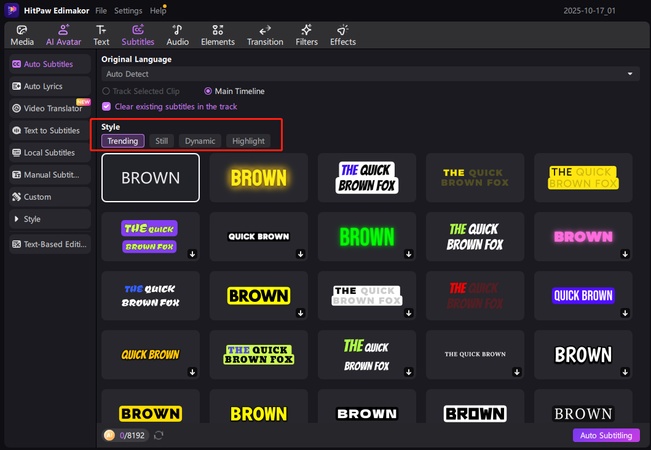Choose the yellow glowing BROWN subtitle style
Screen dimensions: 651x450
pyautogui.click(x=258, y=178)
